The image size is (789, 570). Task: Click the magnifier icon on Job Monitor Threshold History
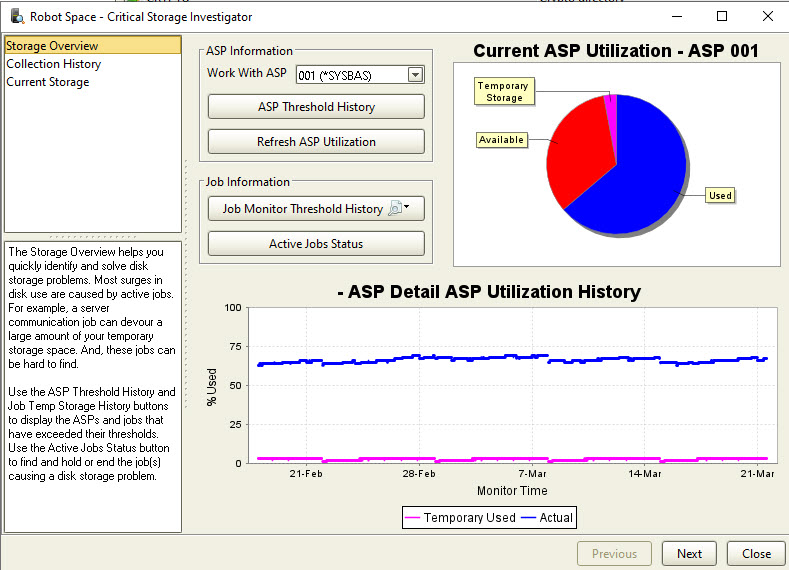pyautogui.click(x=395, y=208)
